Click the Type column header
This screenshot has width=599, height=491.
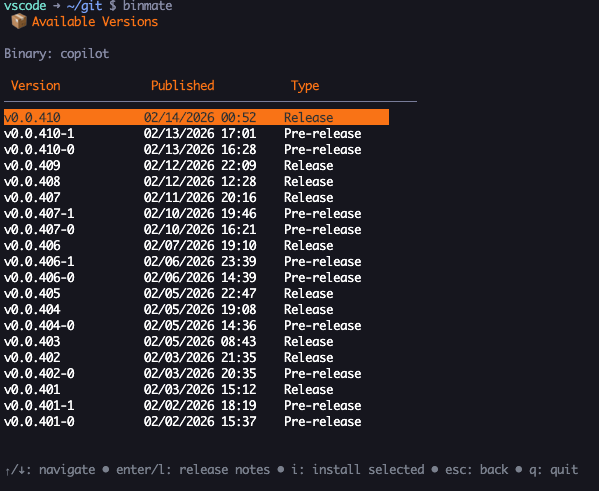(305, 86)
